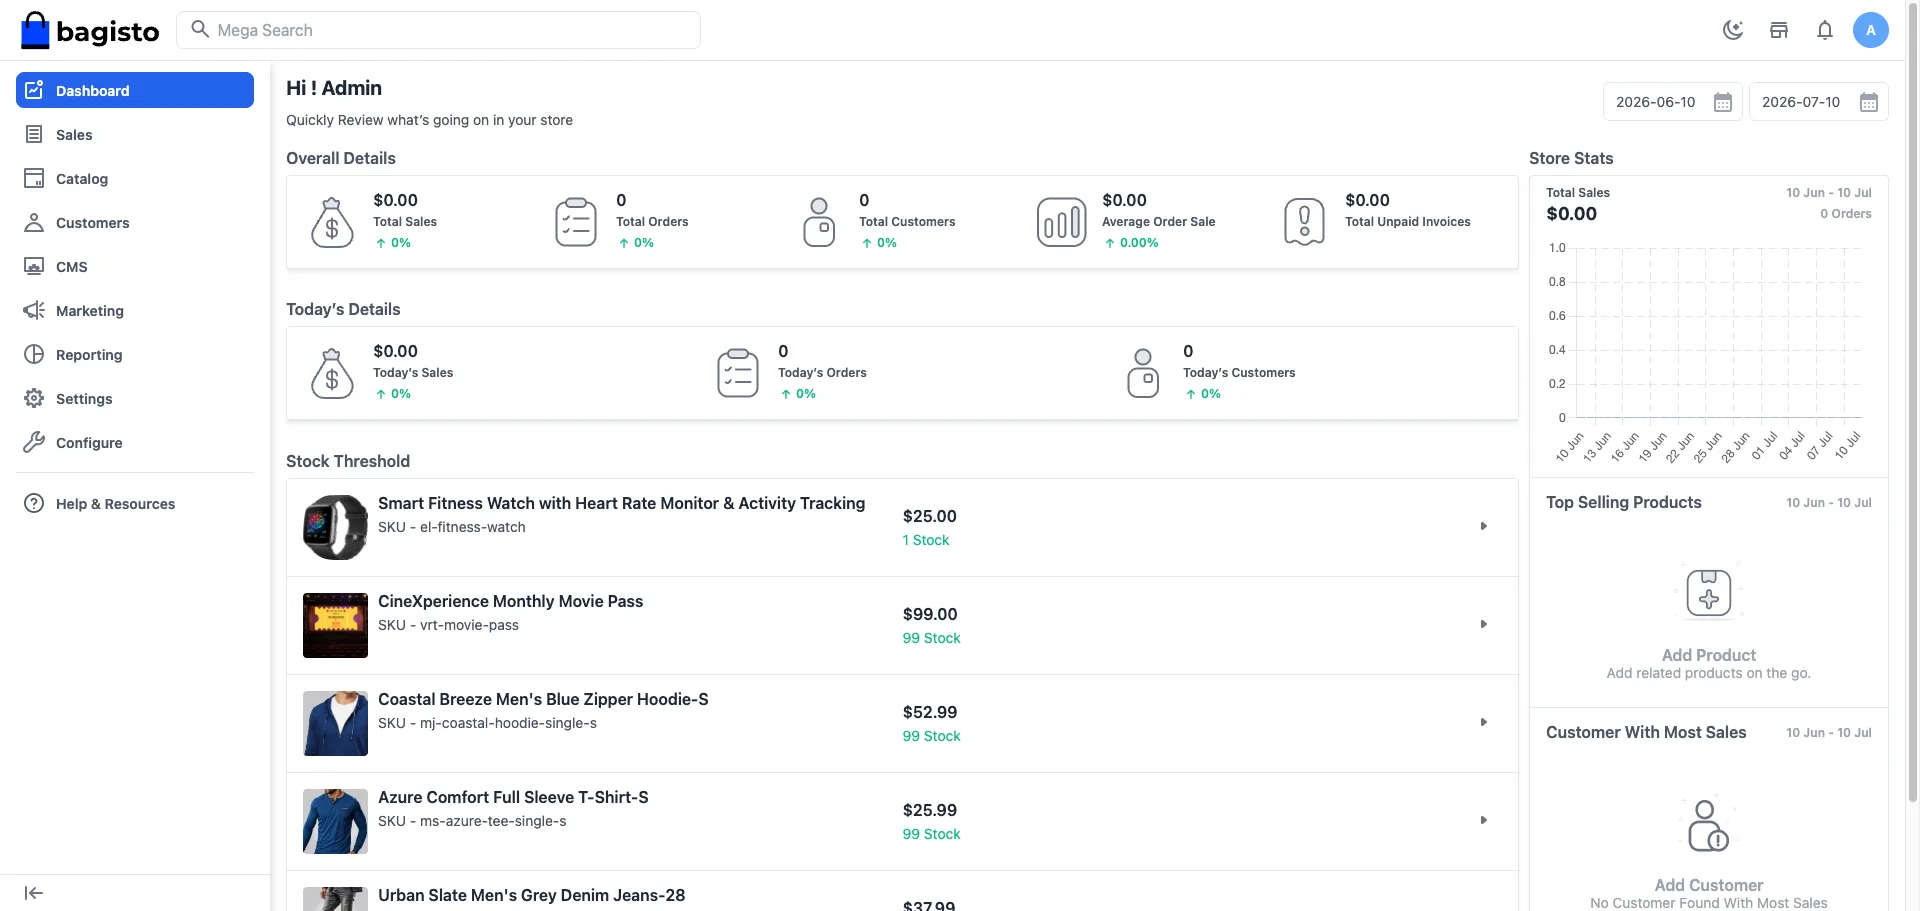Screen dimensions: 1920x911
Task: Click the '0 Orders' store stat
Action: (1845, 213)
